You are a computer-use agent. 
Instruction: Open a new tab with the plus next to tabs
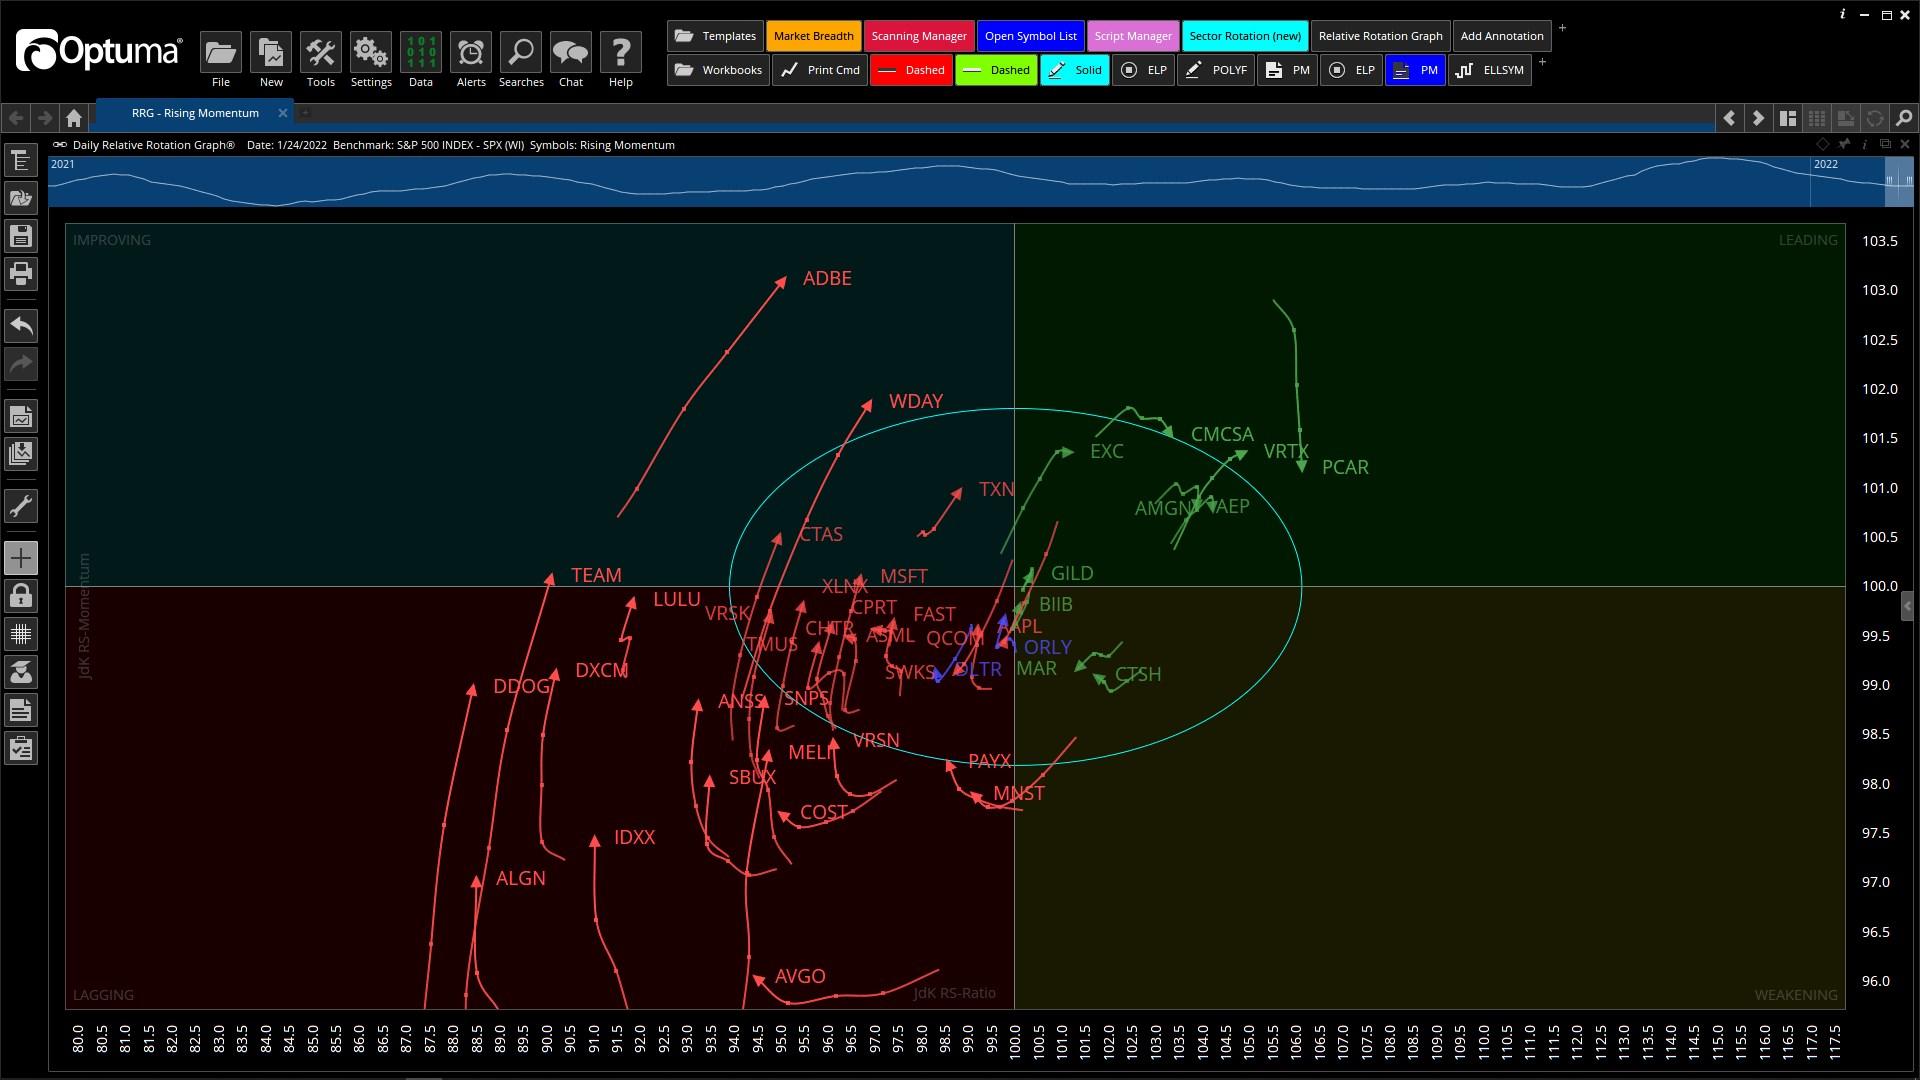(x=305, y=114)
